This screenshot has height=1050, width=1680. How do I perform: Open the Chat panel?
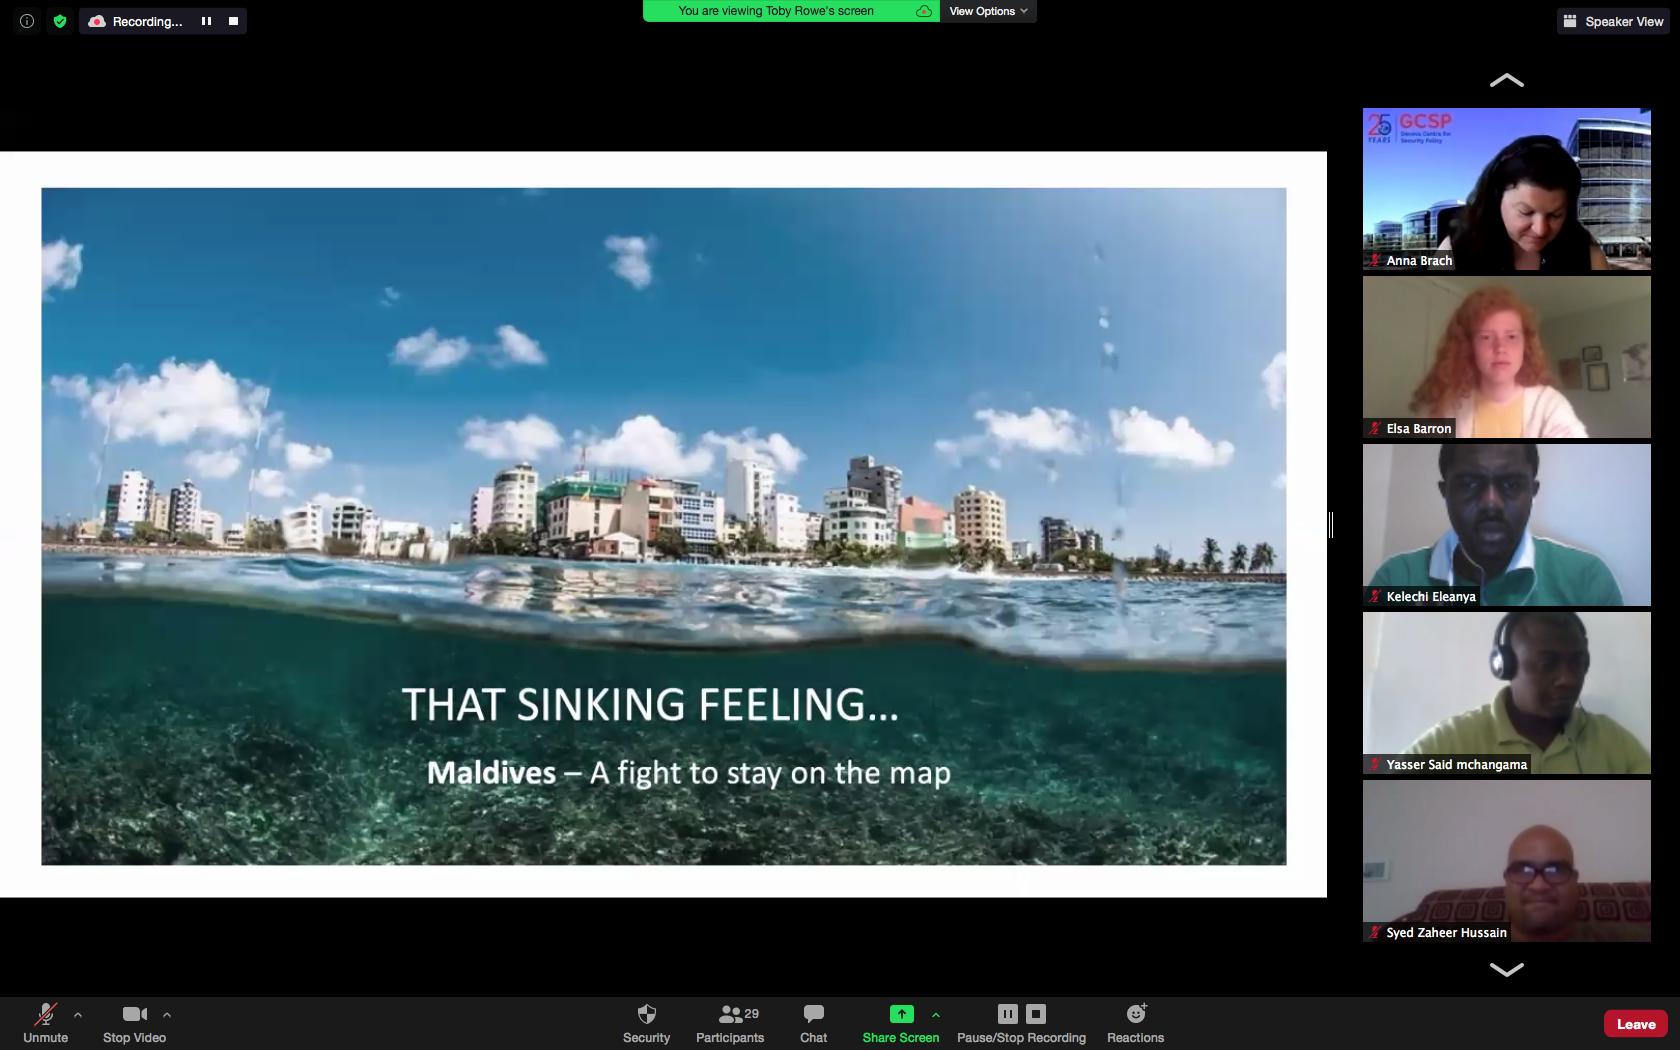pyautogui.click(x=813, y=1023)
